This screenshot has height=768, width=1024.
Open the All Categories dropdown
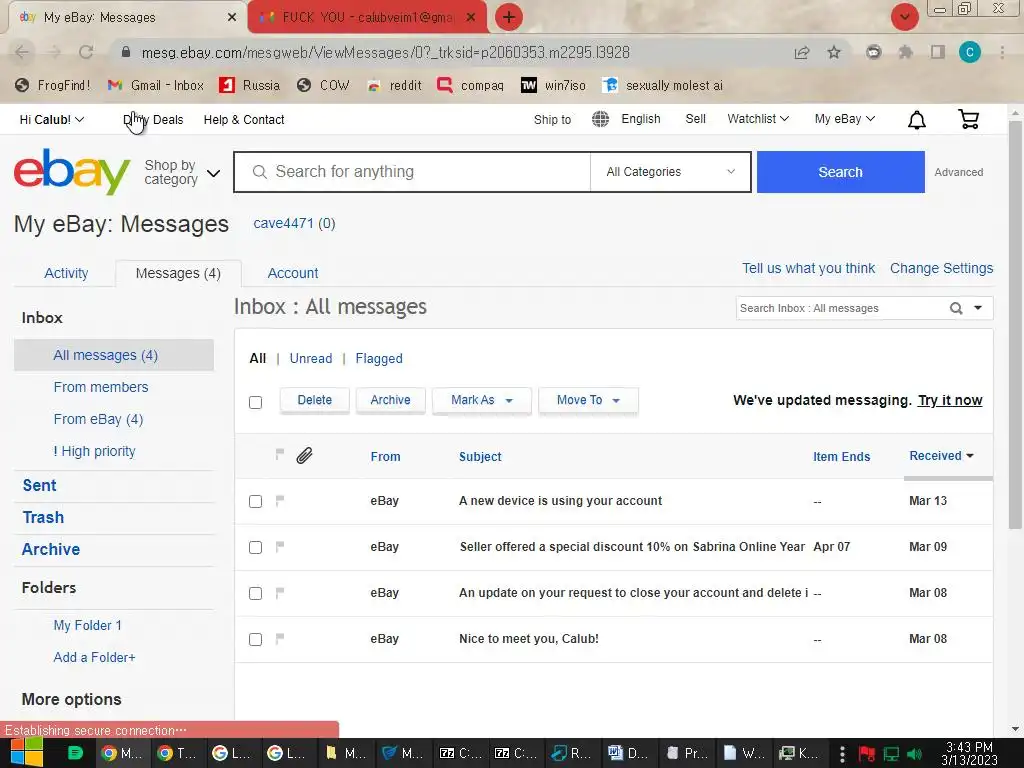point(671,172)
